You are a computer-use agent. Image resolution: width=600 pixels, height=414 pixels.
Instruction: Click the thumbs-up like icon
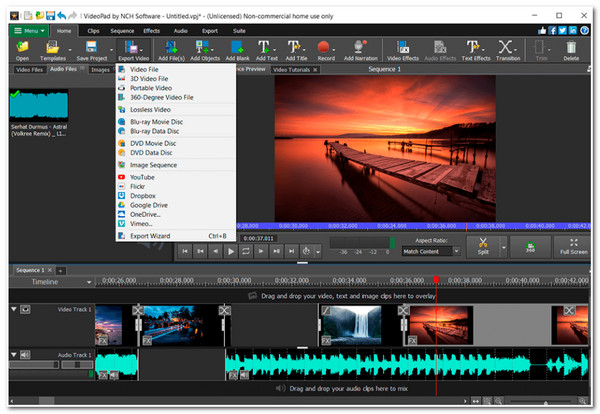(x=542, y=31)
